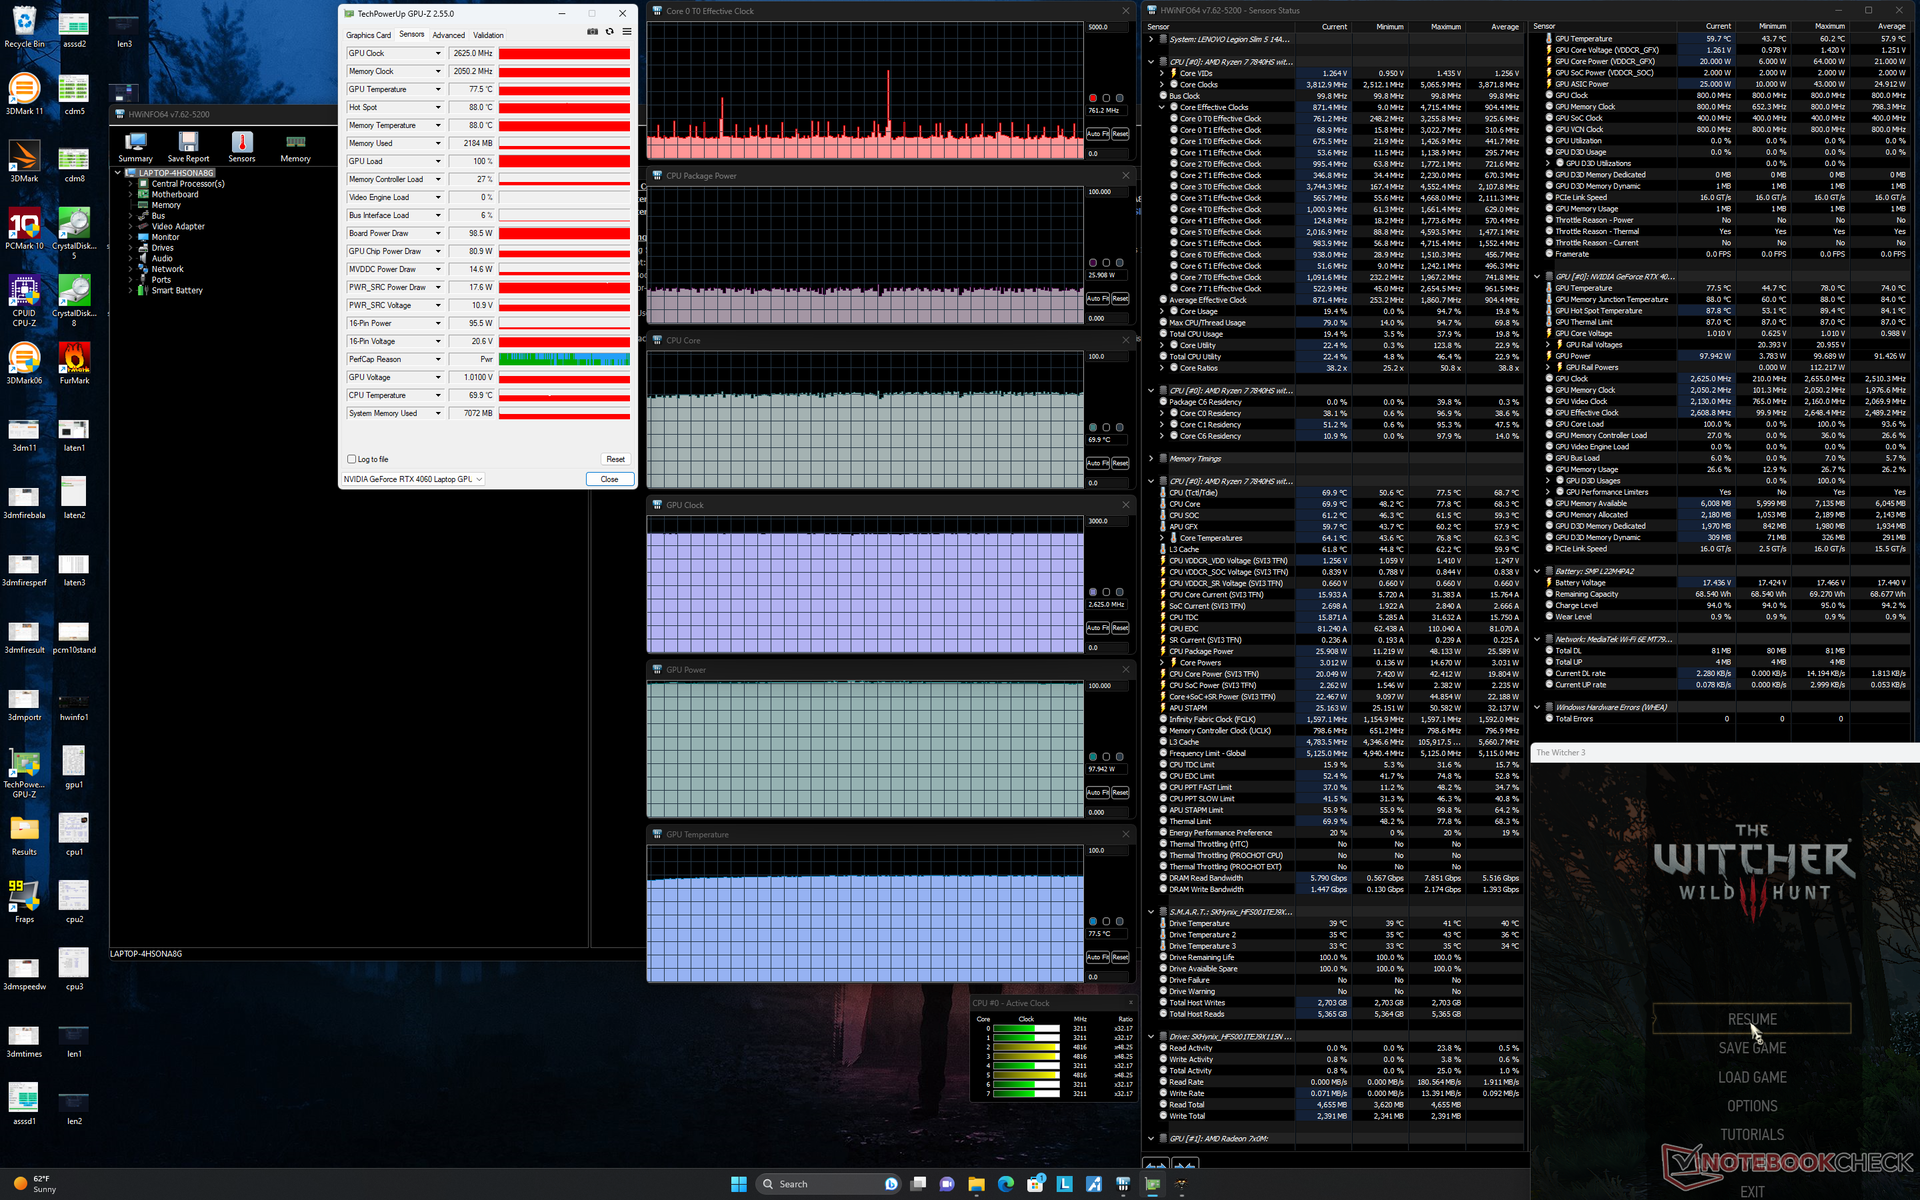Switch to Graphics Card tab
This screenshot has height=1200, width=1920.
click(x=368, y=35)
